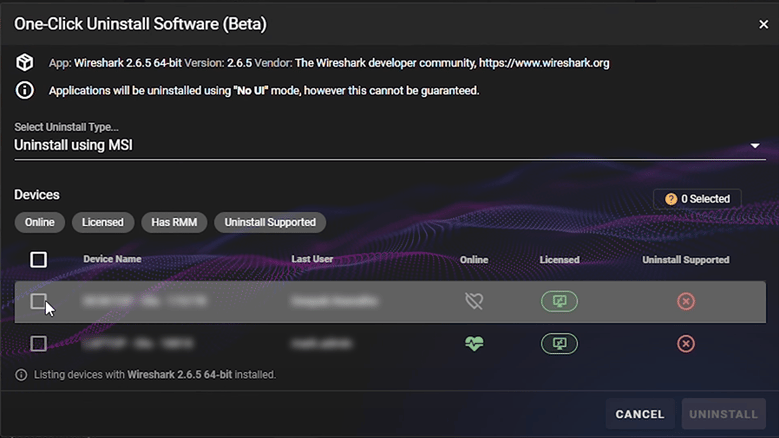Close the One-Click Uninstall dialog with X

pos(764,24)
